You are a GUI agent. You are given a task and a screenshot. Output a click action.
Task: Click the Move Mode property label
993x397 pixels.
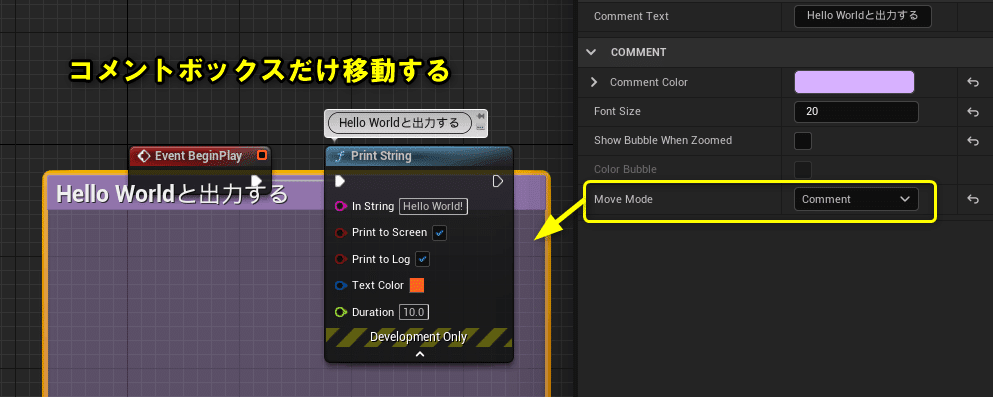point(623,199)
